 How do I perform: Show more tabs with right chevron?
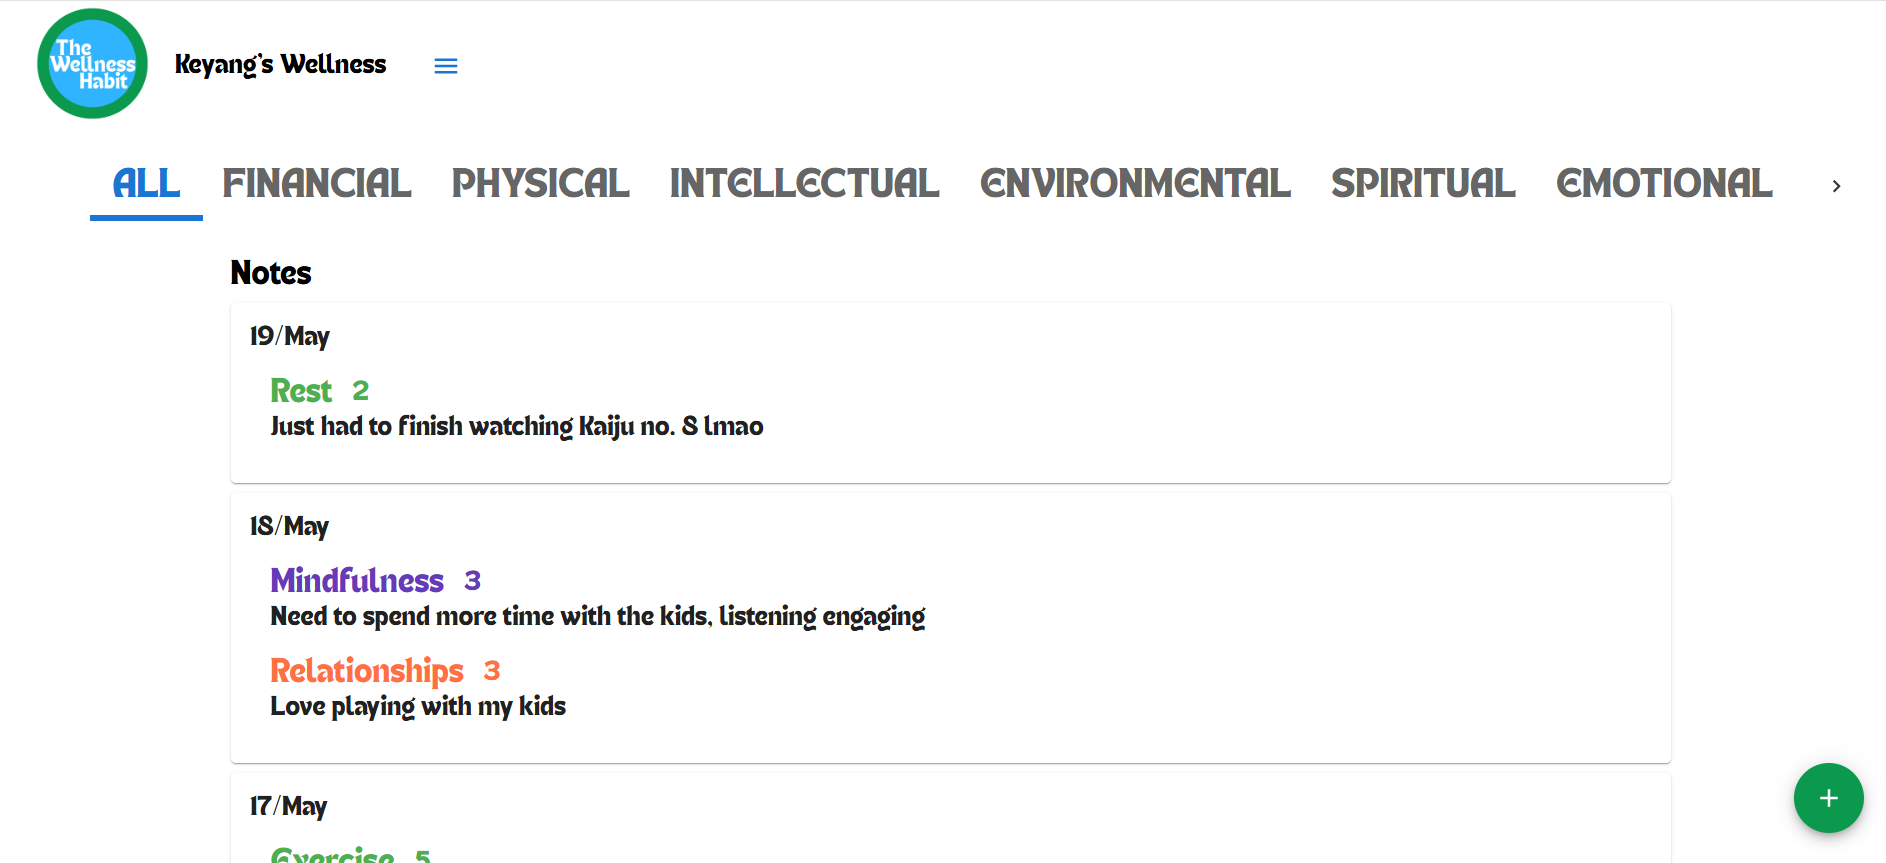click(x=1836, y=186)
